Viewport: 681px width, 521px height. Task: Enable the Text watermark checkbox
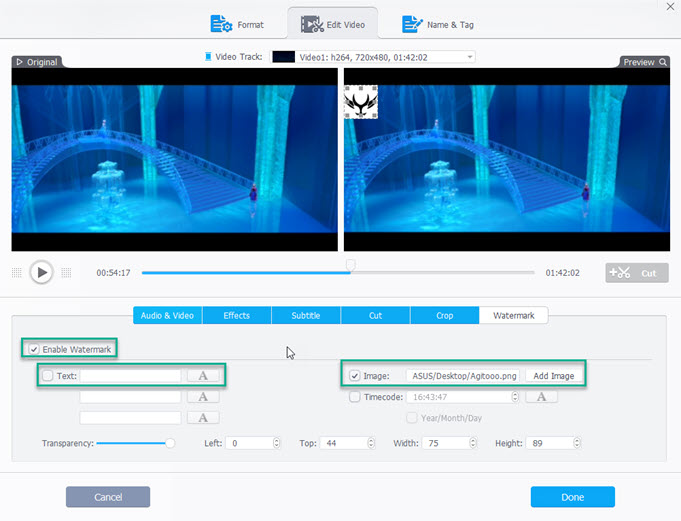(x=47, y=376)
